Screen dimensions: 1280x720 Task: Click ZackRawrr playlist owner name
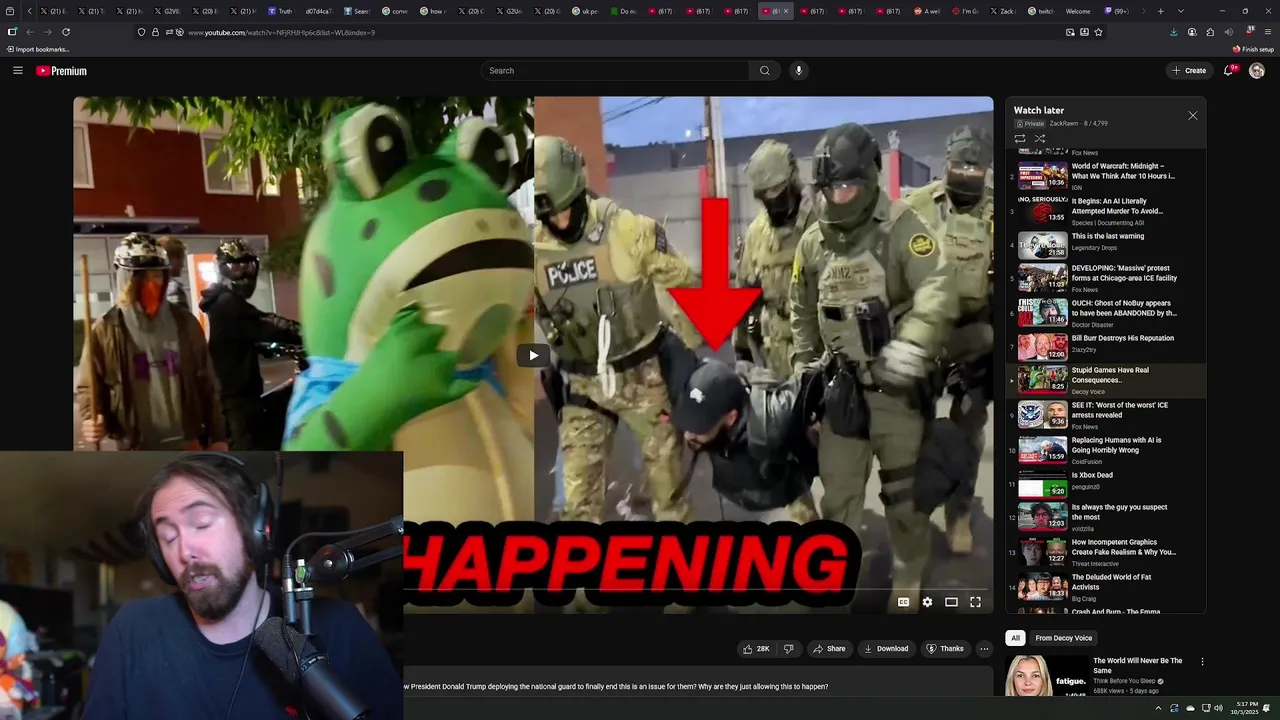(1063, 123)
